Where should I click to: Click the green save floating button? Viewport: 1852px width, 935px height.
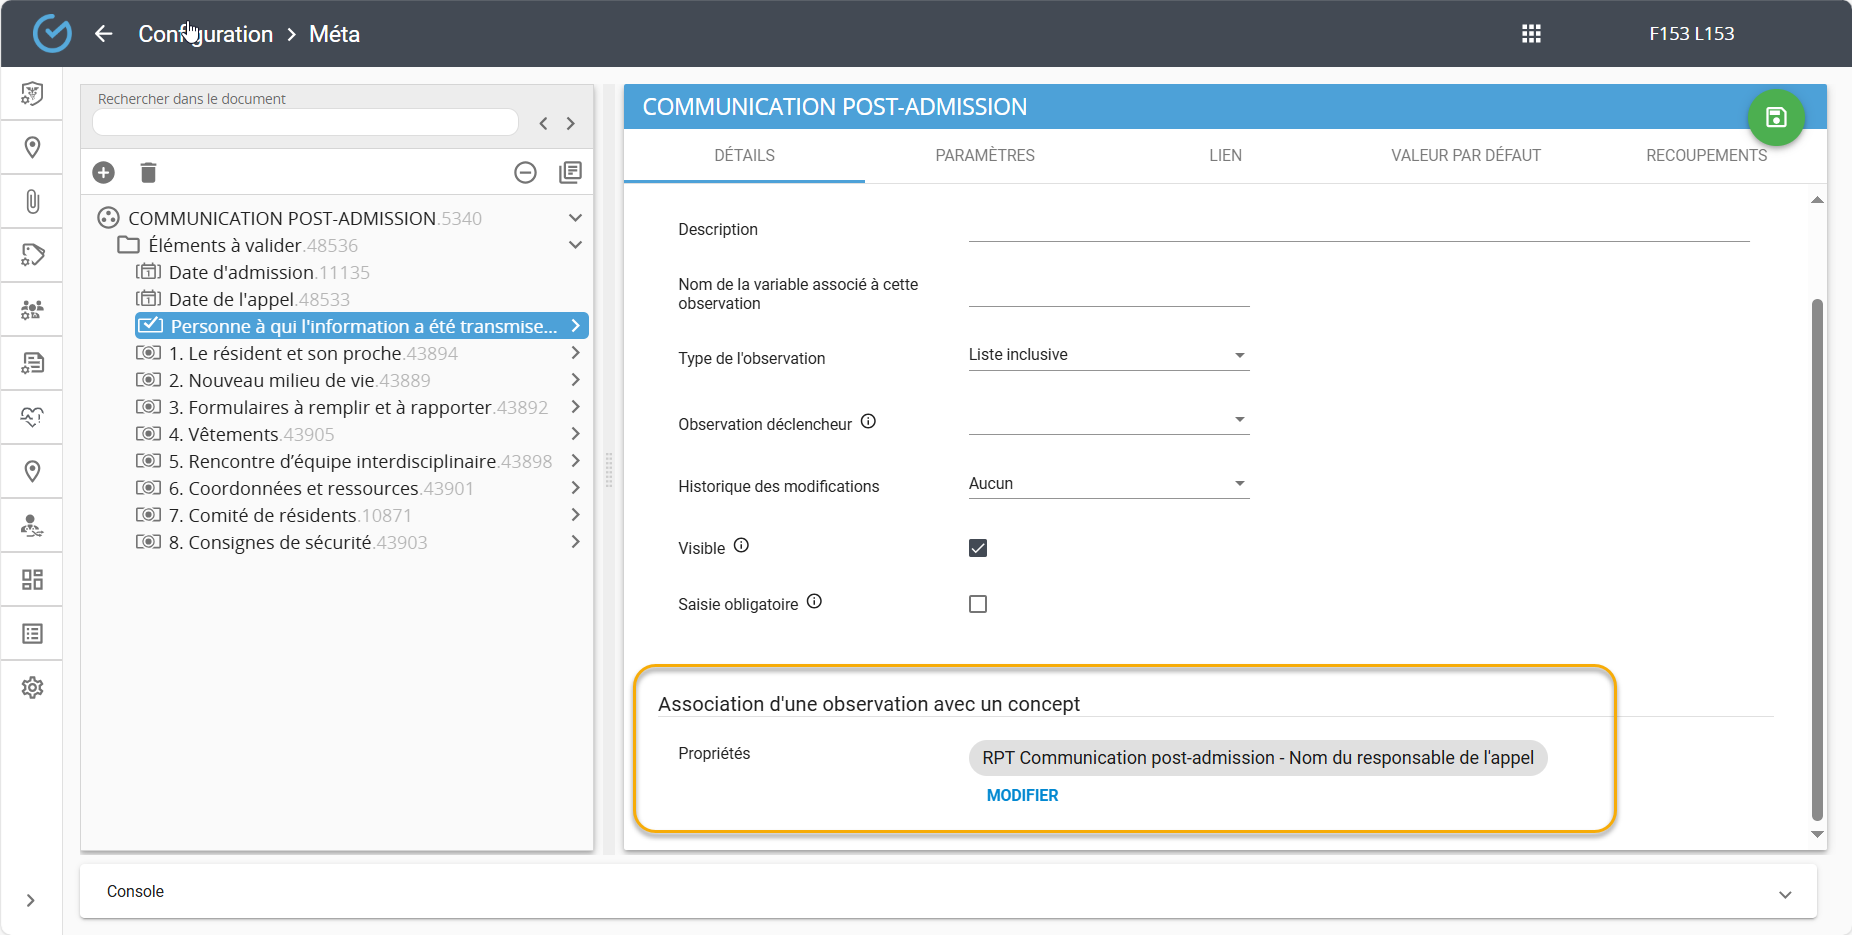pyautogui.click(x=1775, y=118)
